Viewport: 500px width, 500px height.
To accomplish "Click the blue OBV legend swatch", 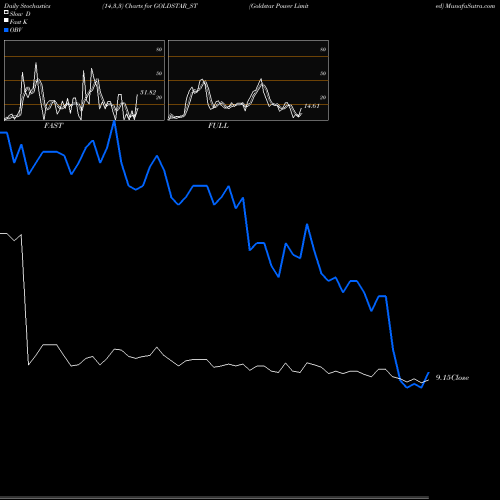I will pyautogui.click(x=6, y=30).
